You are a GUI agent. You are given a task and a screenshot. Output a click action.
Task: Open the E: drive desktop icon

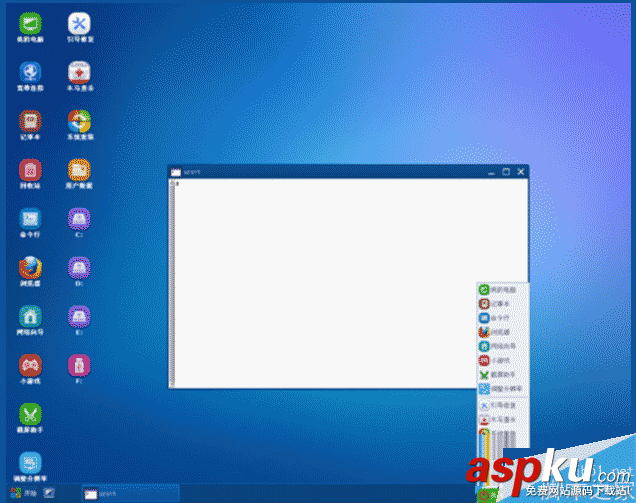click(79, 320)
